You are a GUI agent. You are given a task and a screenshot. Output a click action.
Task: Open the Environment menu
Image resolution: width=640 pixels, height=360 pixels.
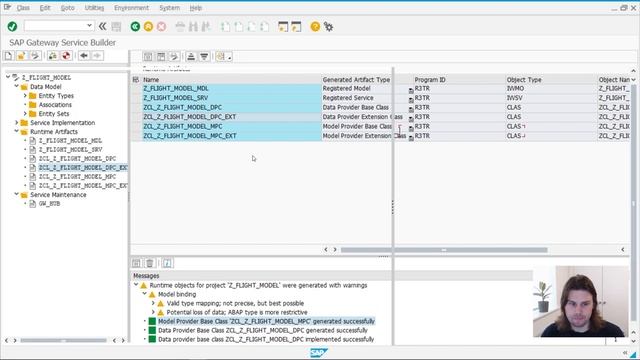click(131, 8)
